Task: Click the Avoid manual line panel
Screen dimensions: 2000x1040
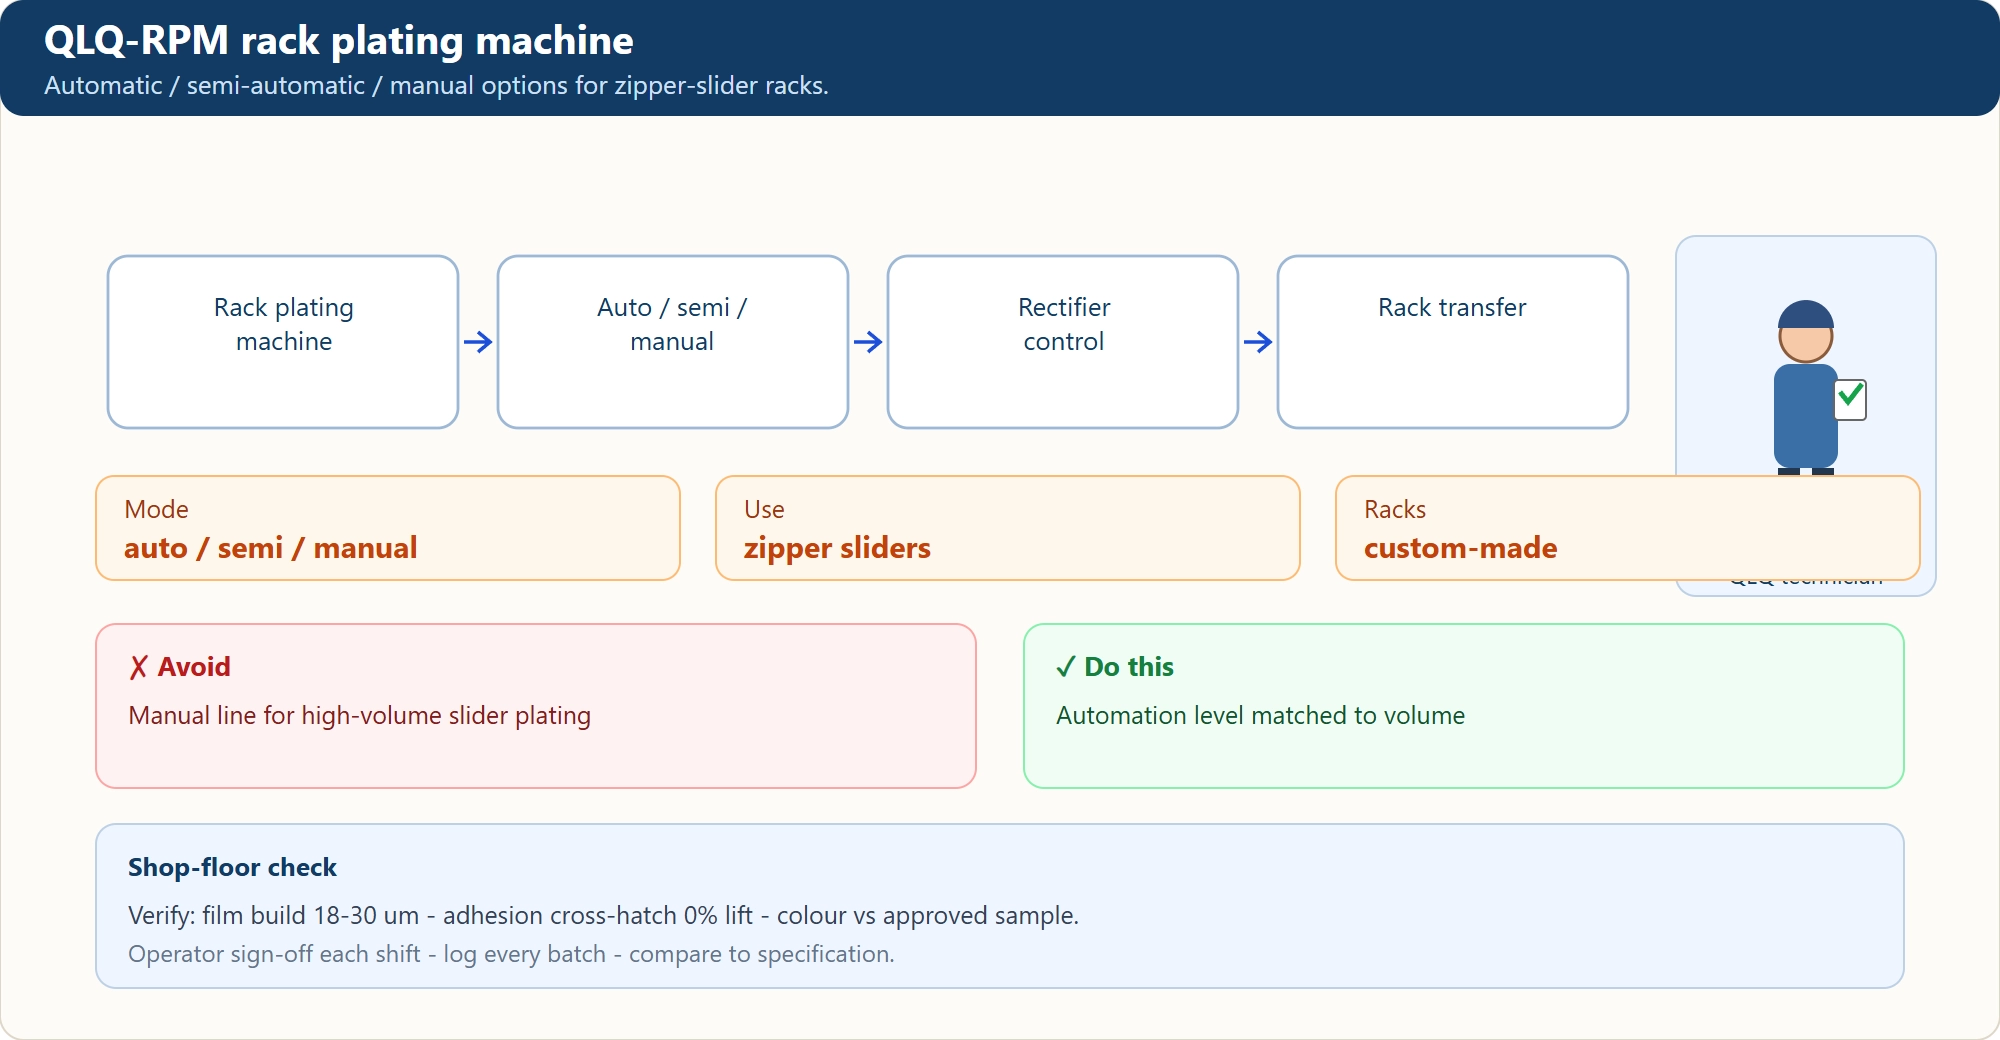Action: click(536, 706)
